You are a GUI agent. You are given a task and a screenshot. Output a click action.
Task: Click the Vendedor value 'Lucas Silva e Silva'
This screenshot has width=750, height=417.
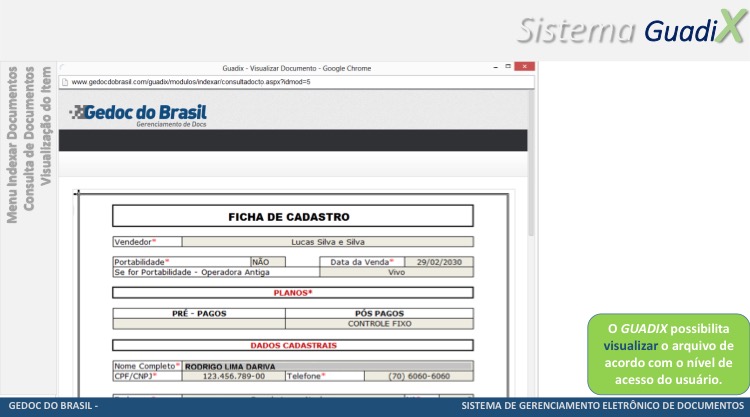click(x=328, y=242)
